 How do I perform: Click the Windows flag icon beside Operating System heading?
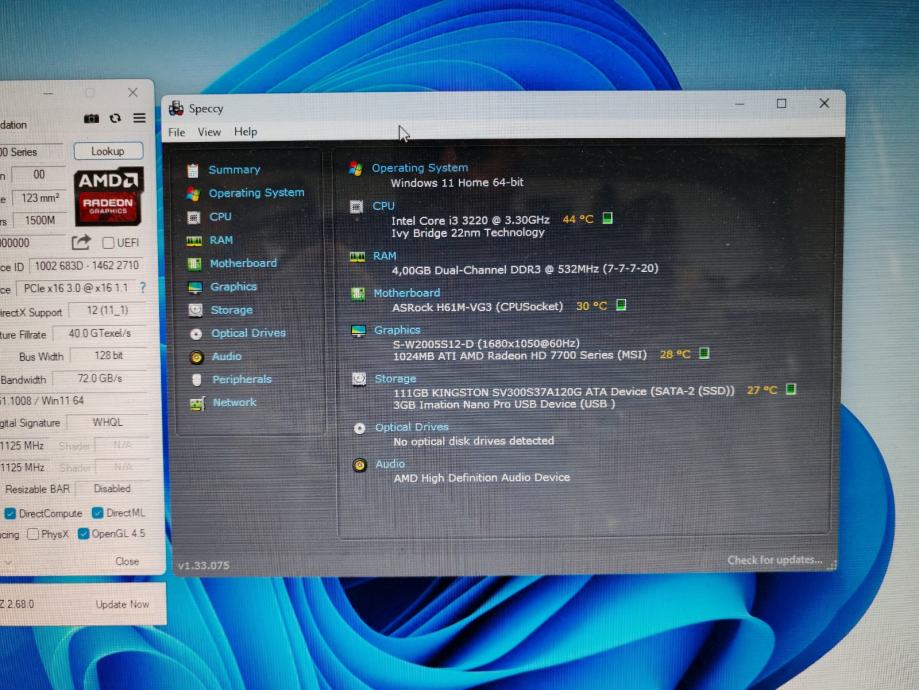pyautogui.click(x=356, y=169)
